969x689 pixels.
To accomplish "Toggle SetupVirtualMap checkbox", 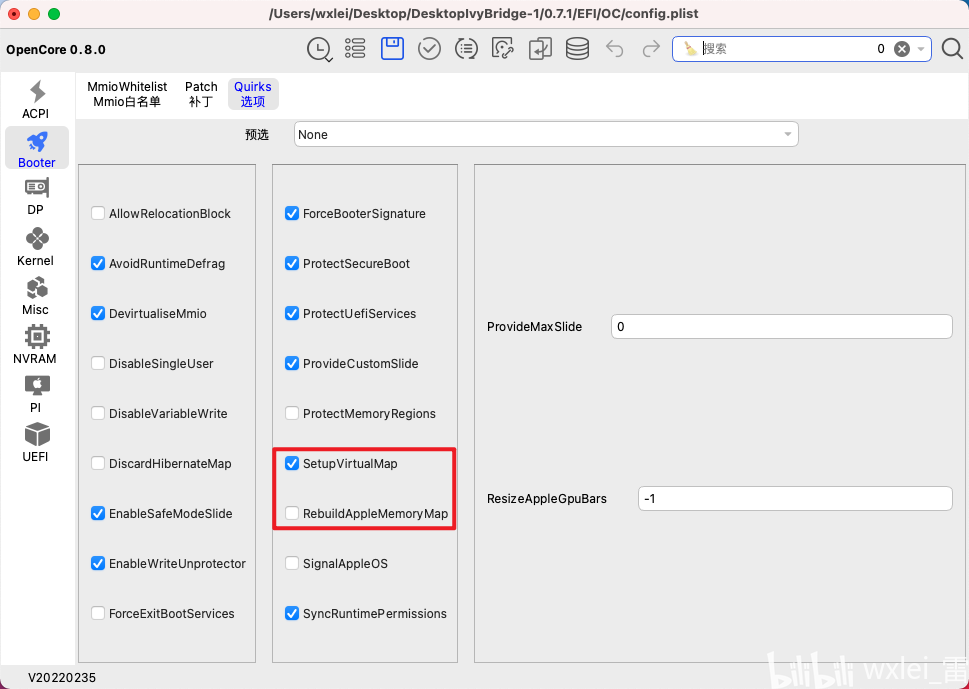I will click(x=292, y=463).
